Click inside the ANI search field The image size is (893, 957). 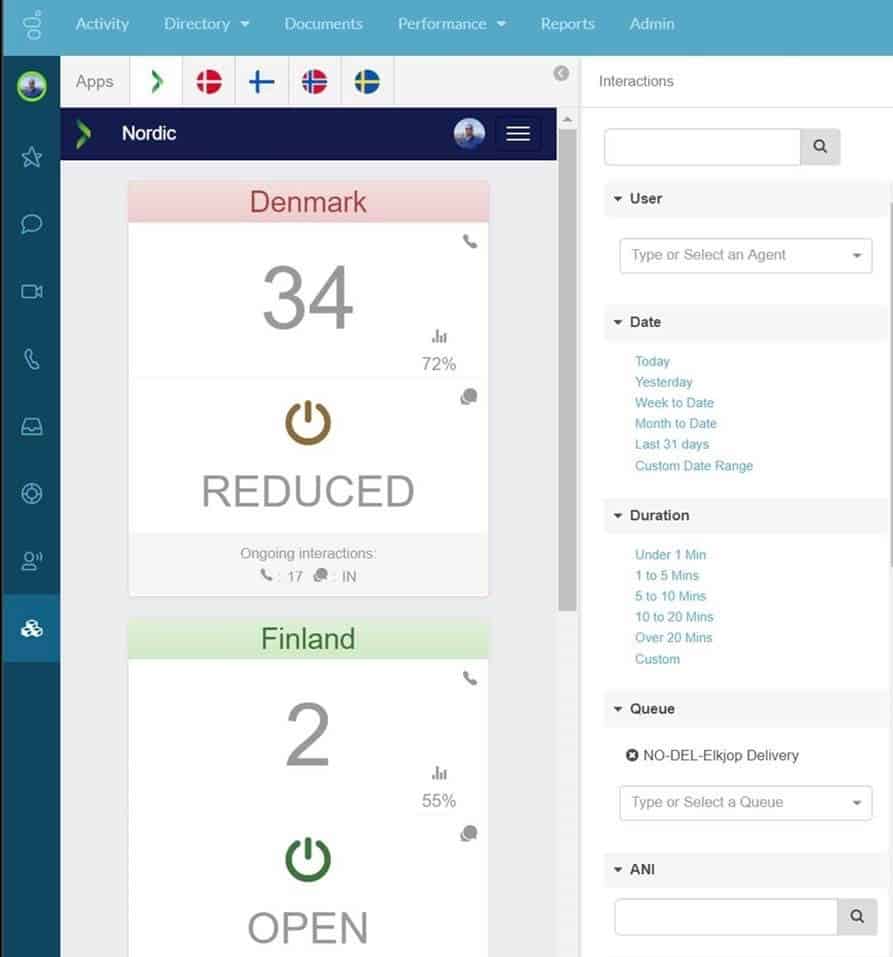point(726,916)
